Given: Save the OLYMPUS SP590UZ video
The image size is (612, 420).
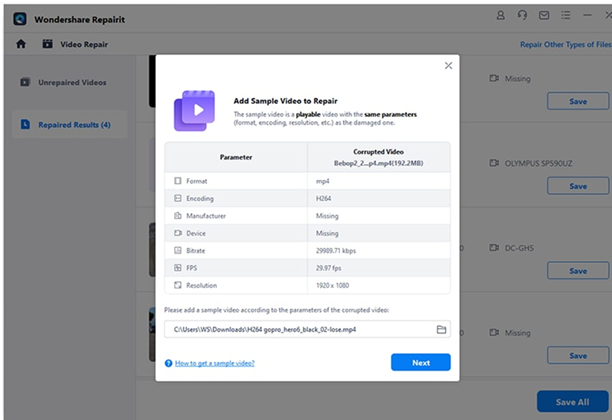Looking at the screenshot, I should click(x=577, y=186).
